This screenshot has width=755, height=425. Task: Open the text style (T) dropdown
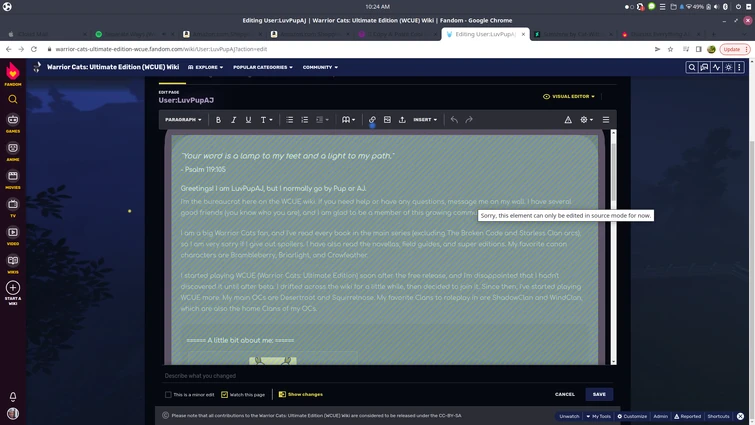(266, 120)
